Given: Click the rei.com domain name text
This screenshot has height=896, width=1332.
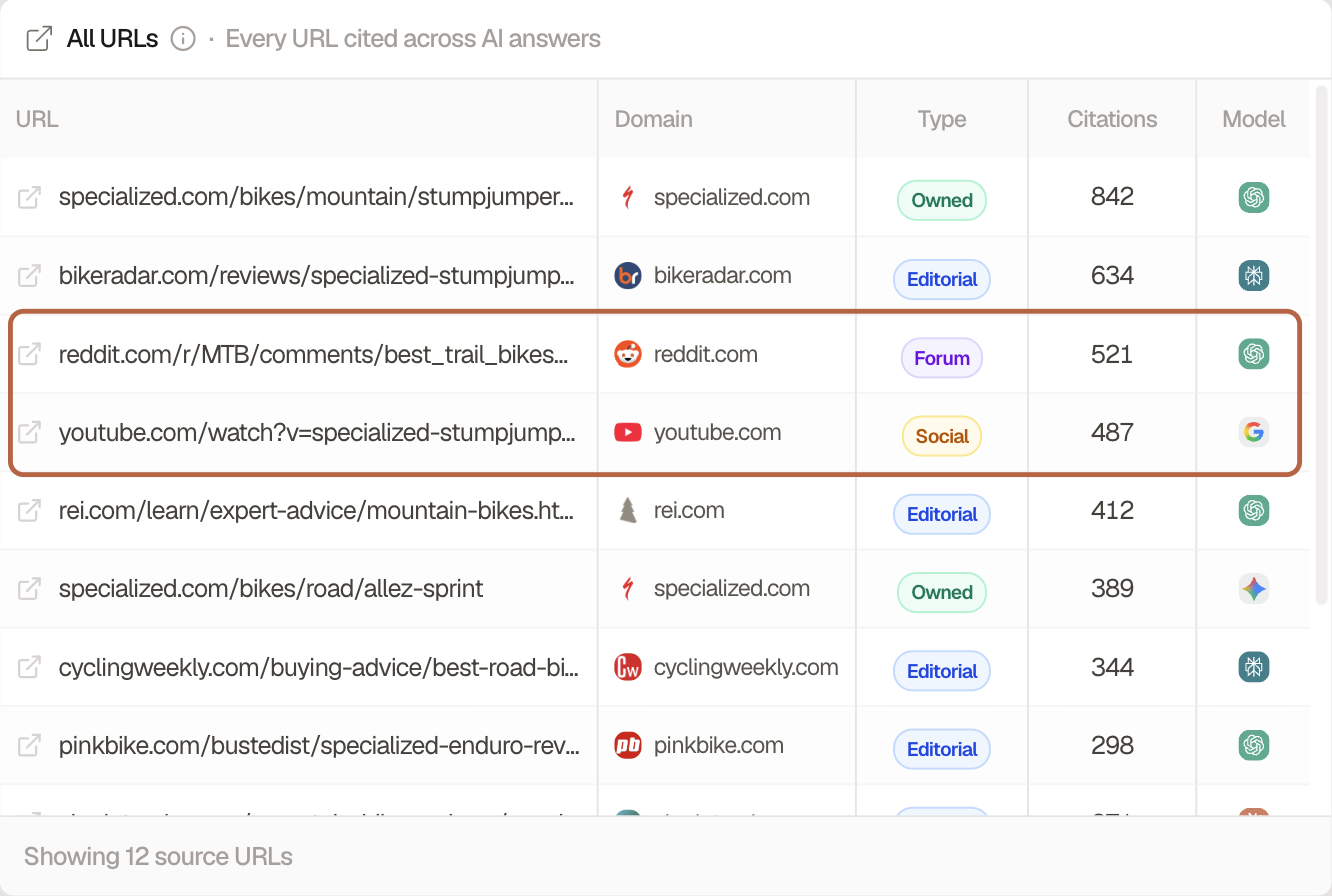Looking at the screenshot, I should (x=689, y=510).
